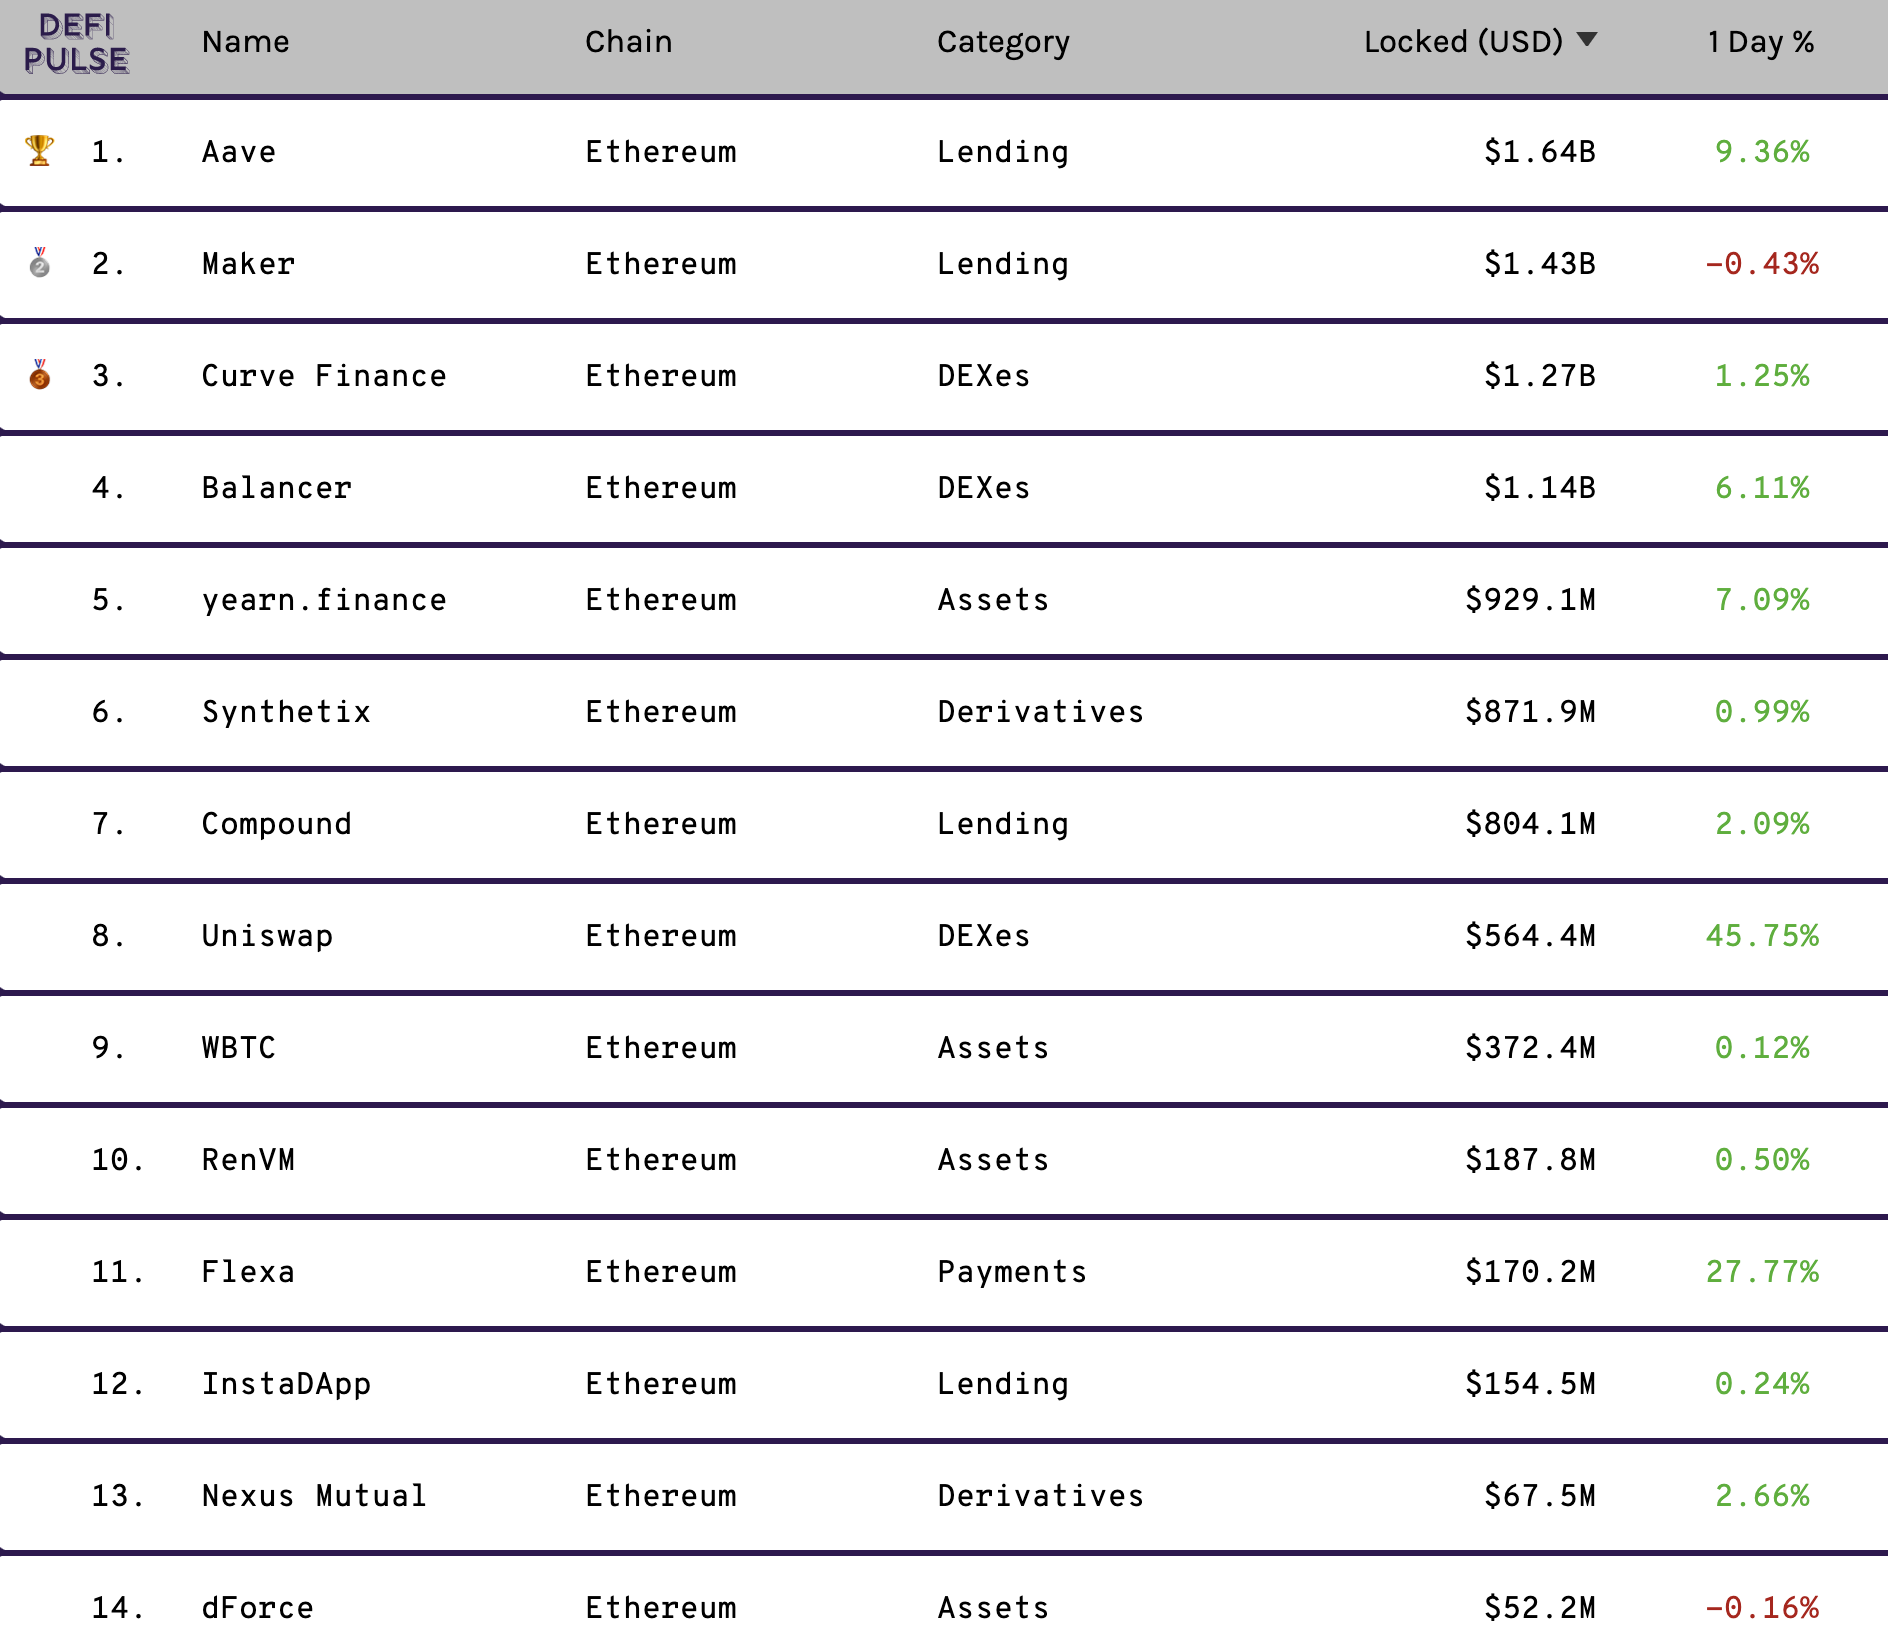Click the silver medal icon beside Maker
Viewport: 1888px width, 1630px height.
coord(39,262)
